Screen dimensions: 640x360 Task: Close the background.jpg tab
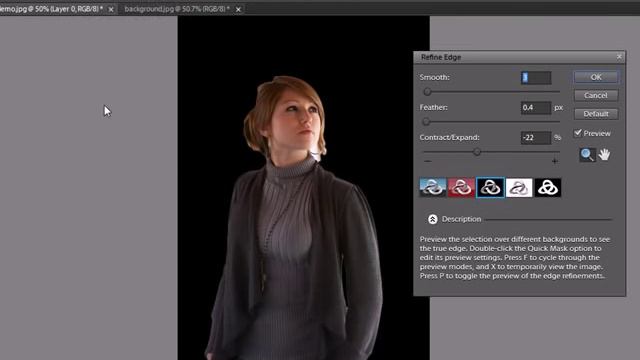click(x=238, y=9)
